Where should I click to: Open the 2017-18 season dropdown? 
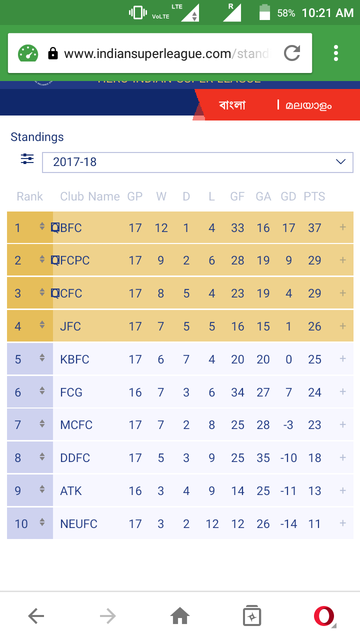[x=198, y=162]
